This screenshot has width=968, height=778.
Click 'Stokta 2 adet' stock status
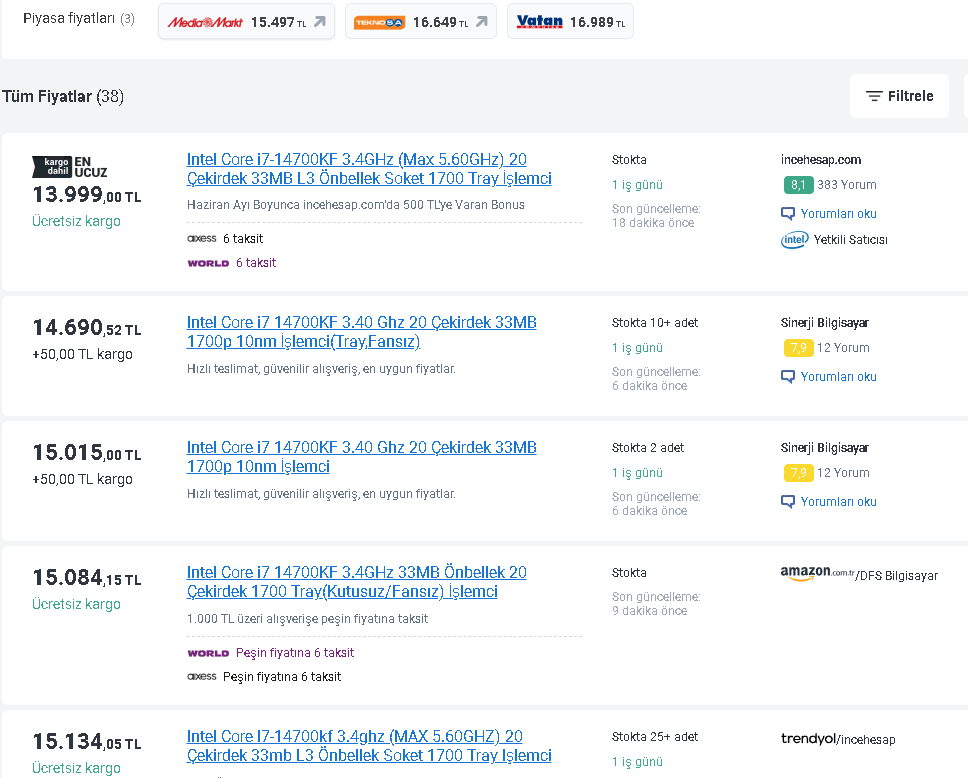click(x=648, y=448)
